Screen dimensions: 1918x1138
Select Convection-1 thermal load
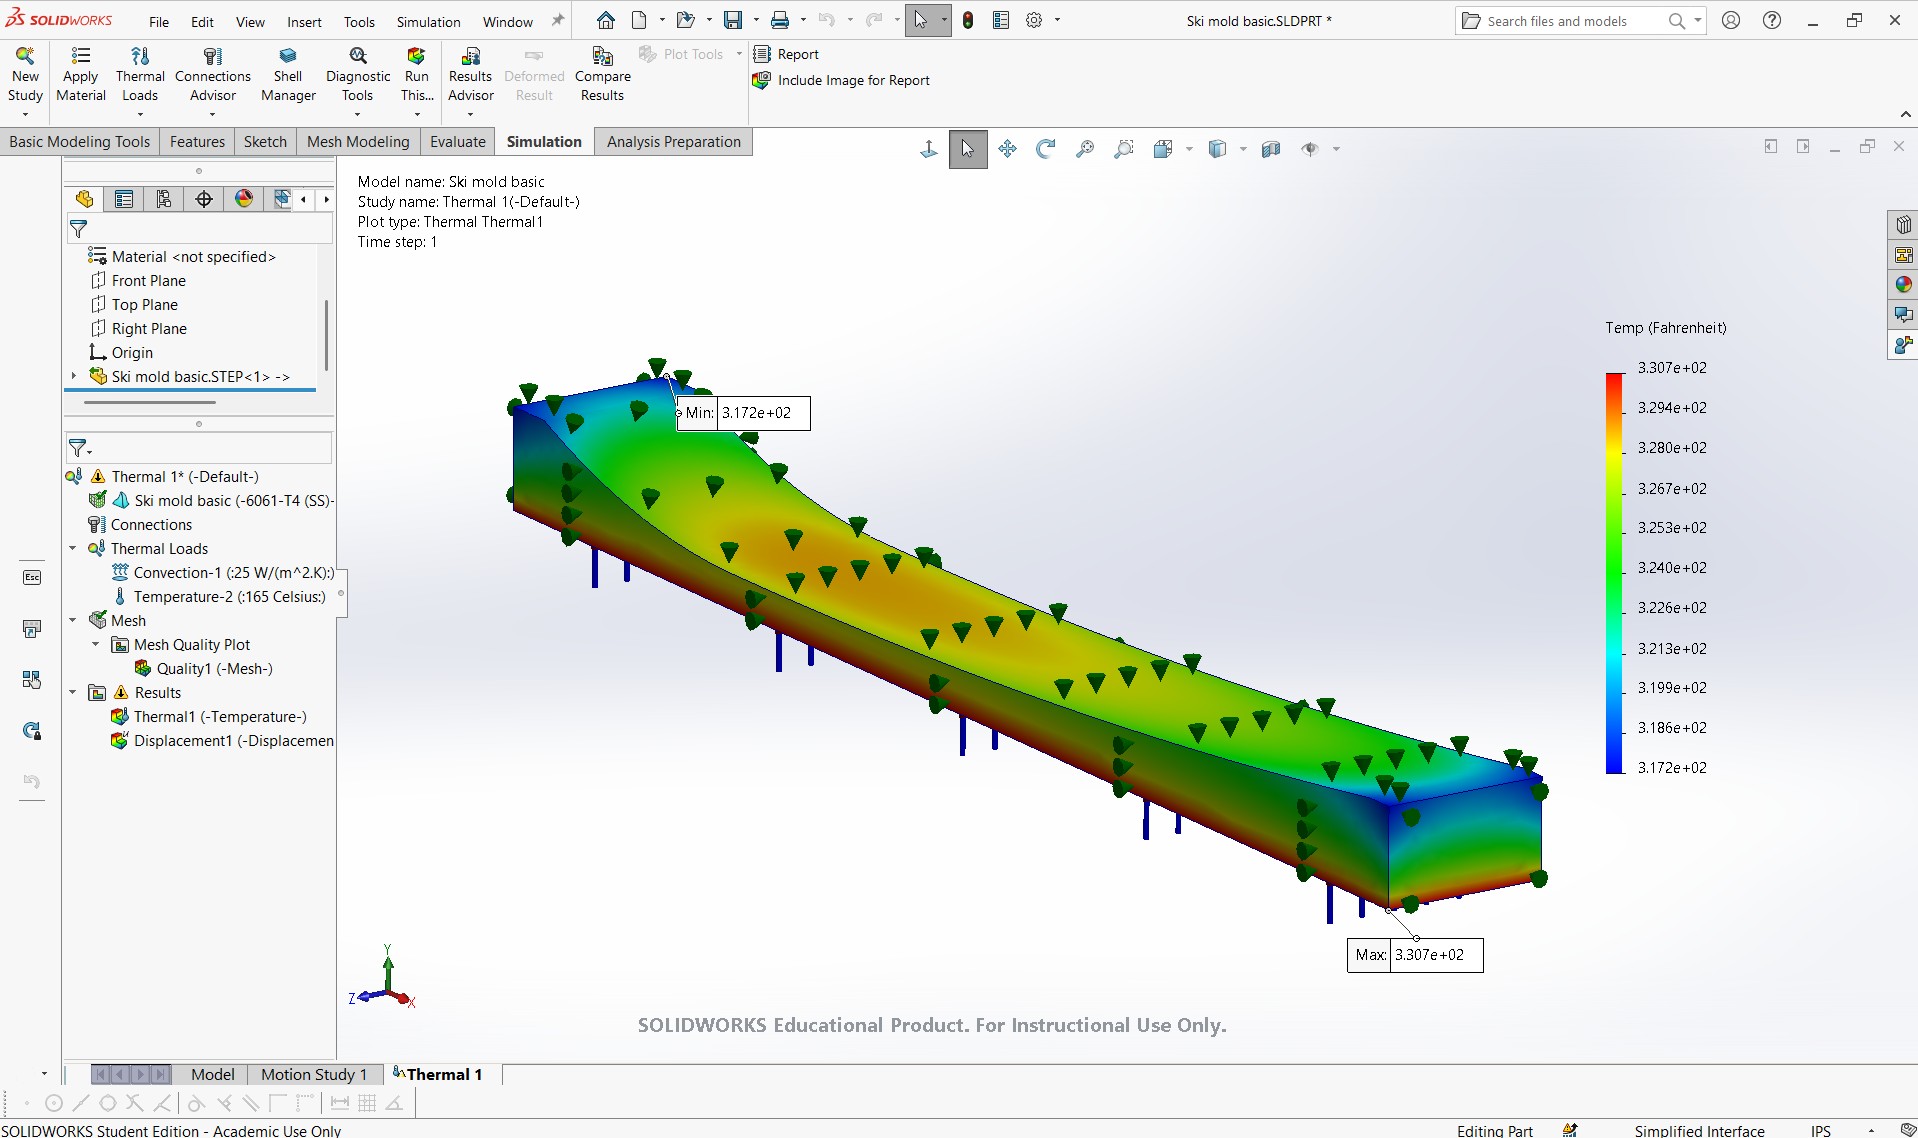222,572
